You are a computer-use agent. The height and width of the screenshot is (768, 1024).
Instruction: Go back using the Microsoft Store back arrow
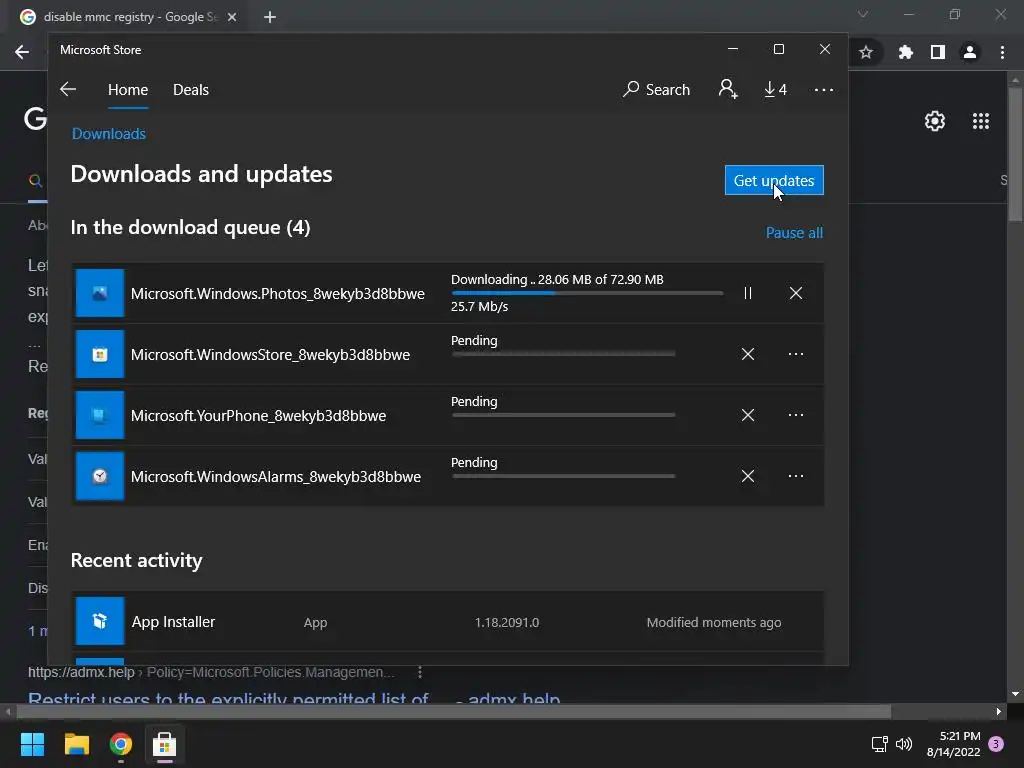(68, 89)
